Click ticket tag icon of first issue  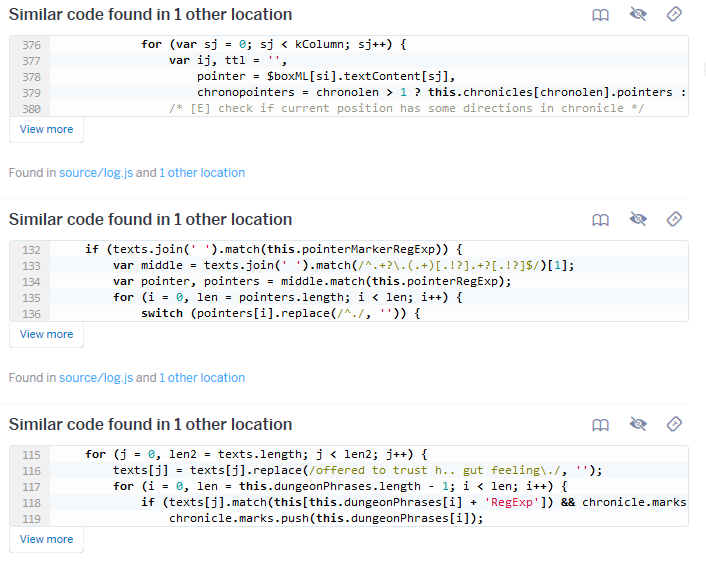point(674,14)
